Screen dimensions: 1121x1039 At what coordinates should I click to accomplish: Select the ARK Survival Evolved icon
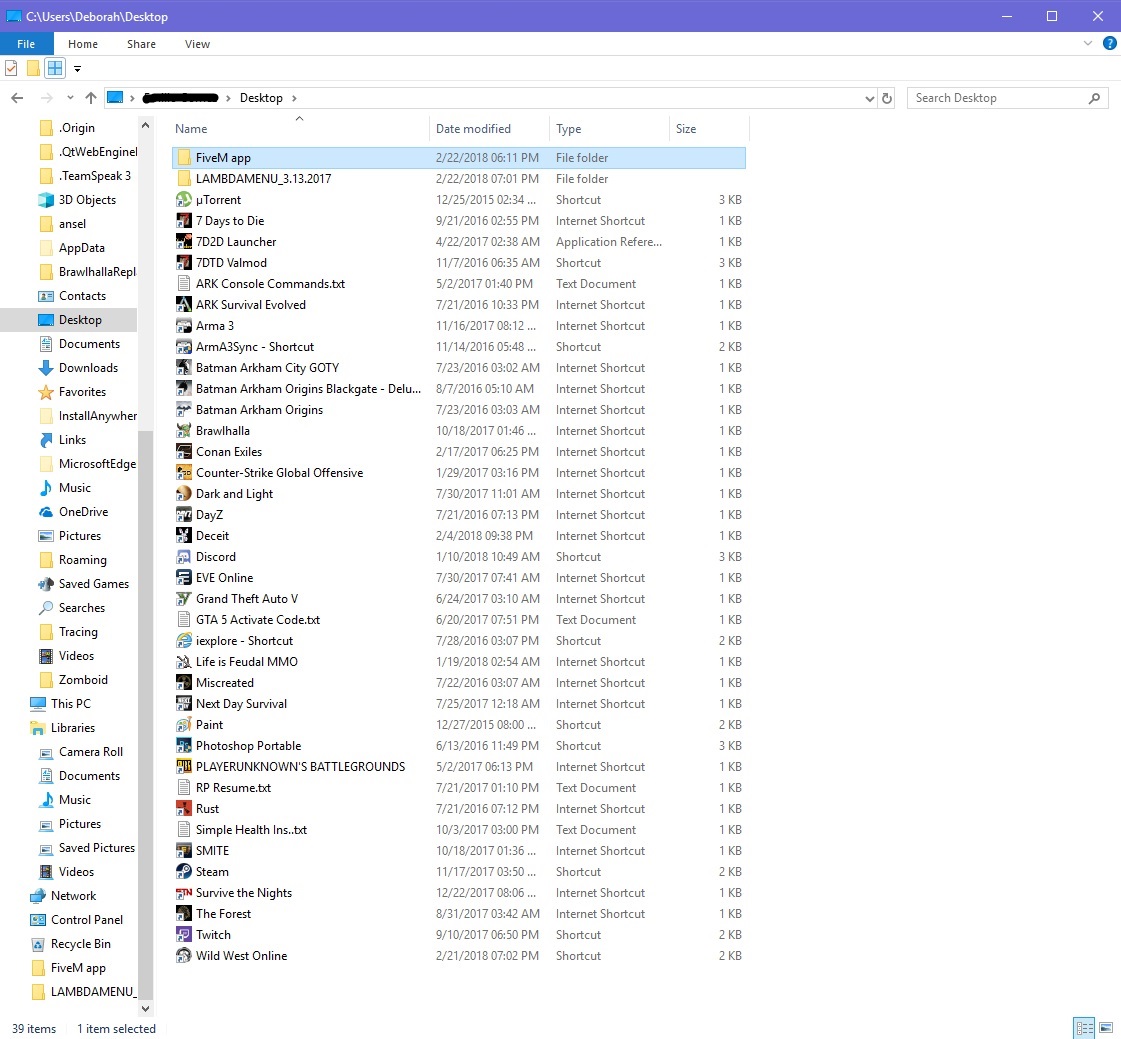coord(184,305)
